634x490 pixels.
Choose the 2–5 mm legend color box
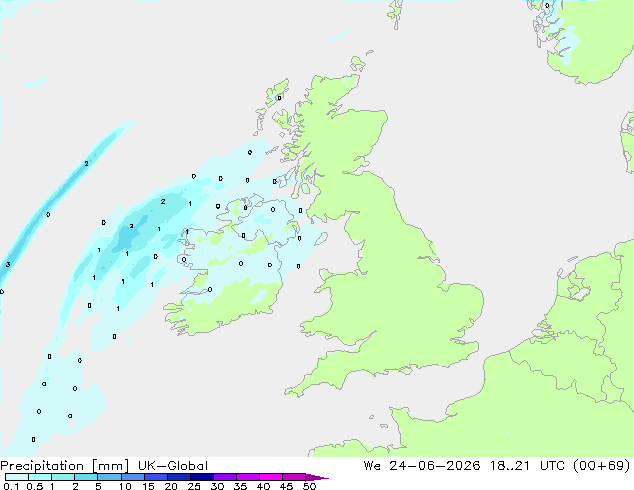click(x=86, y=477)
